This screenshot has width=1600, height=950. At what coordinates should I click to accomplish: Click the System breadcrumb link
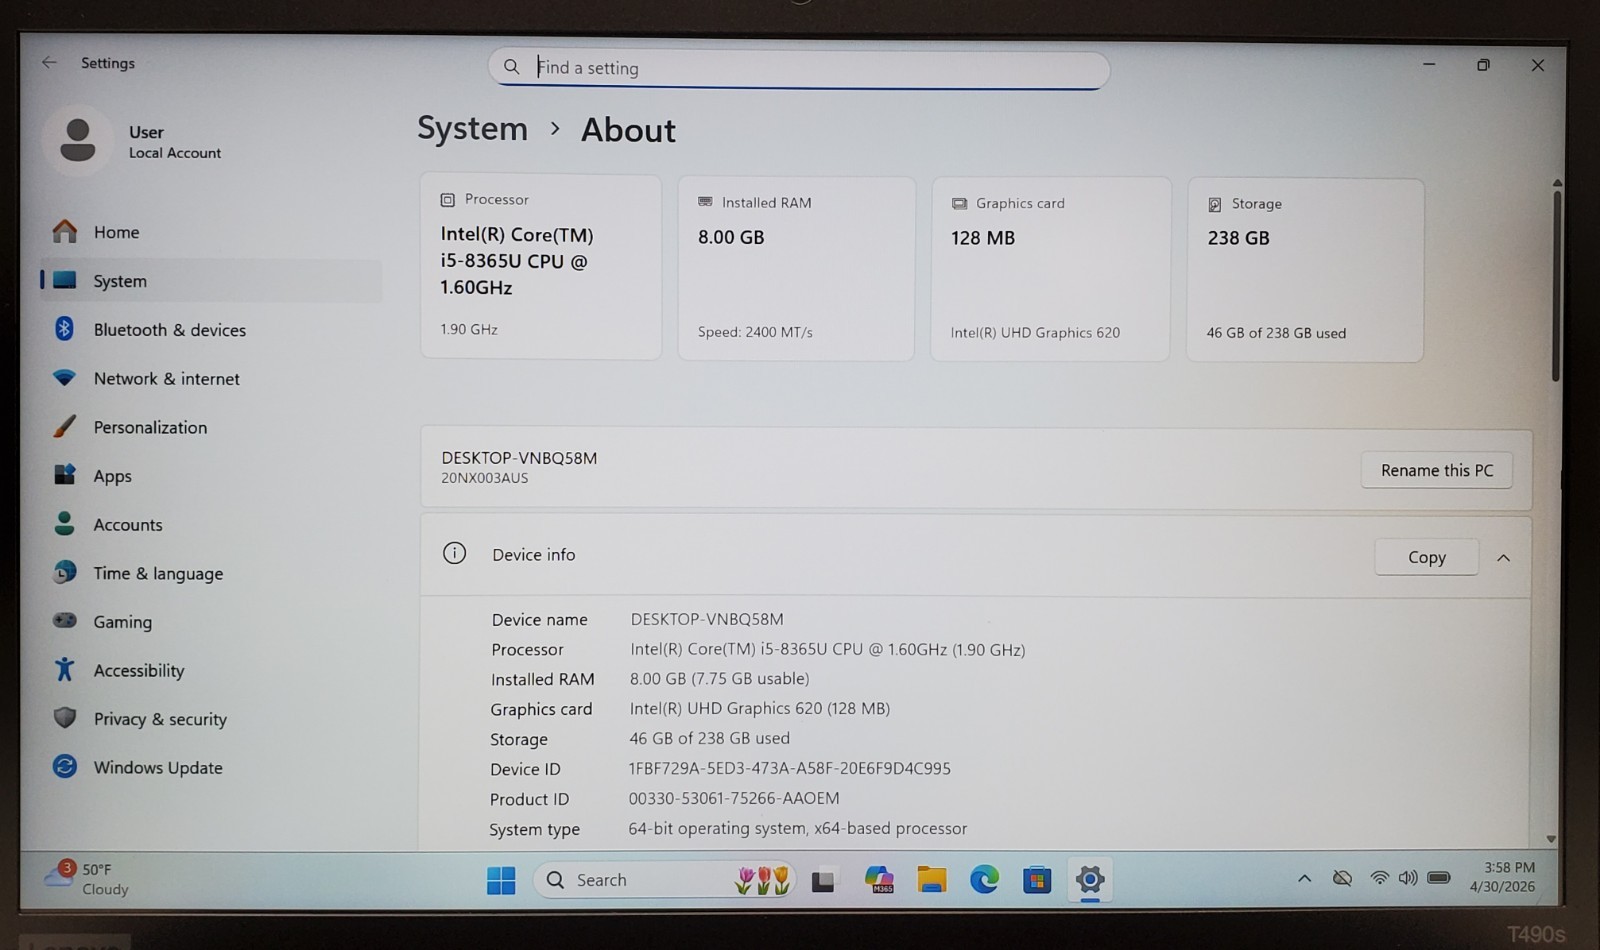pyautogui.click(x=472, y=129)
